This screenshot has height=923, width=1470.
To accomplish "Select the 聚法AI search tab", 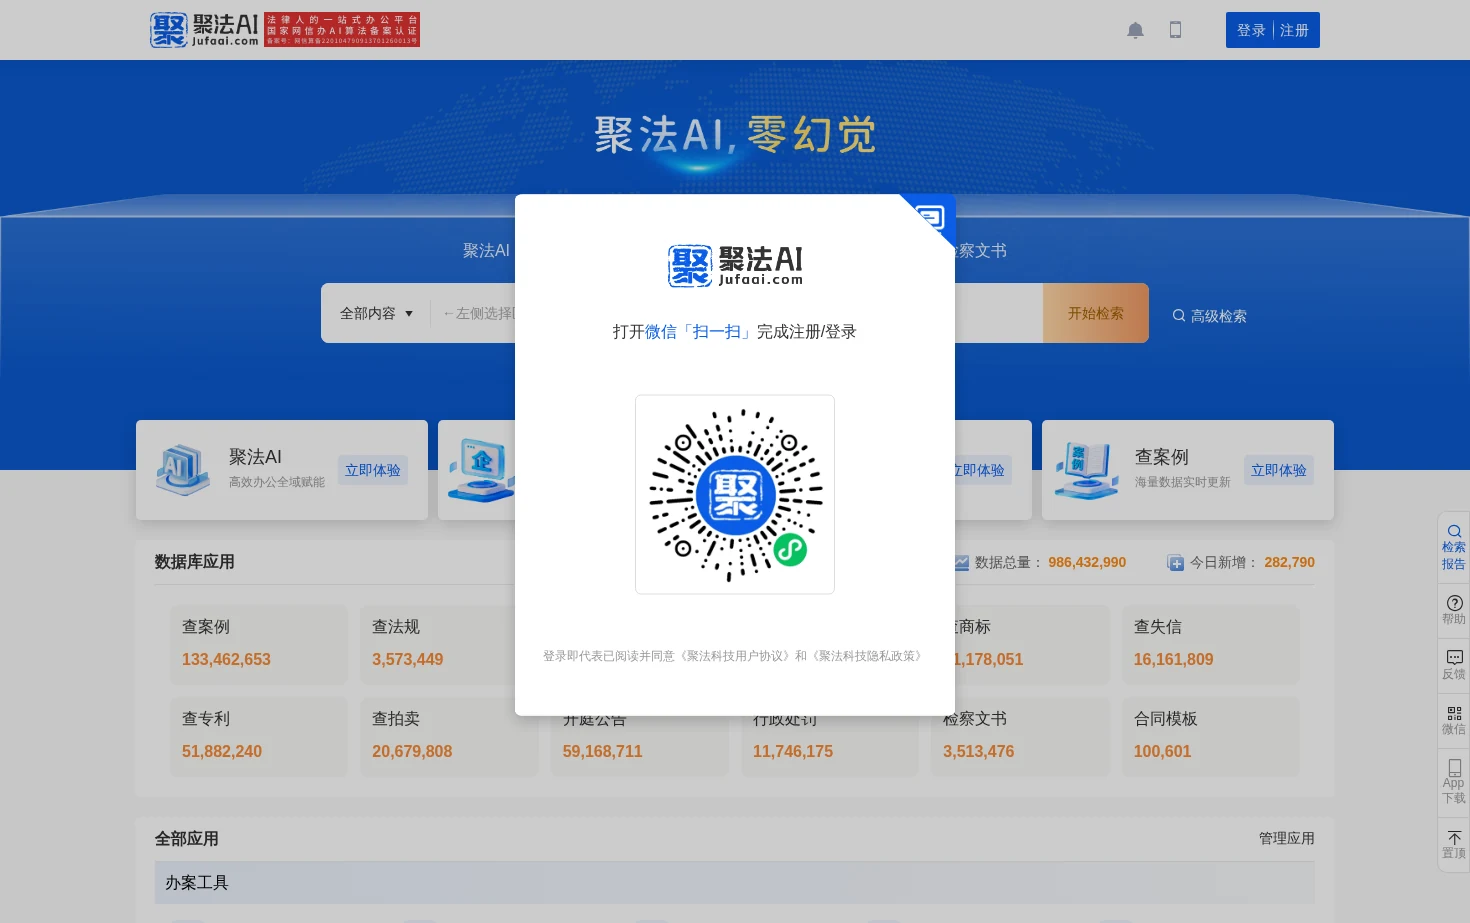I will point(486,250).
